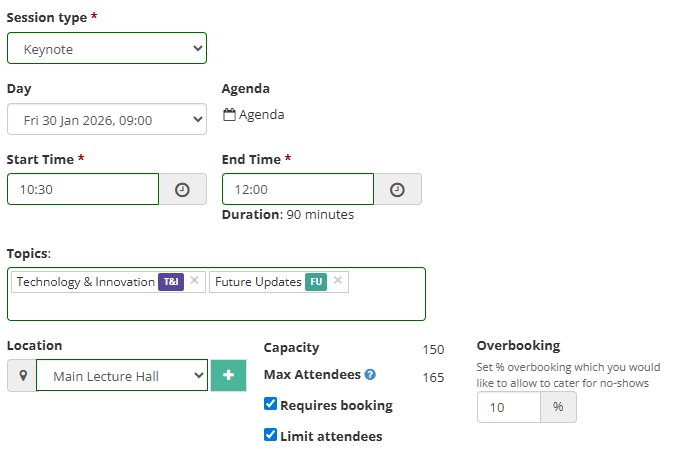Click the location map pin icon
Screen dimensions: 689x466
(21, 376)
